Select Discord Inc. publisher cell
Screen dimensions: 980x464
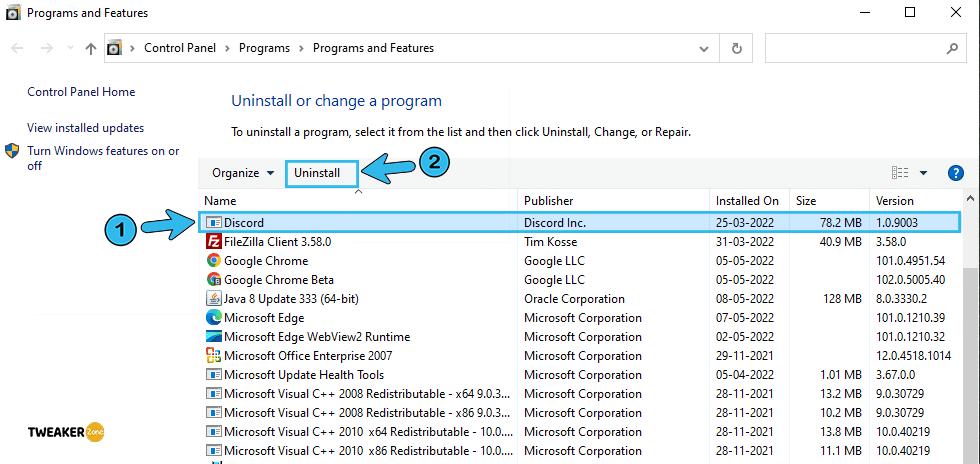click(x=555, y=223)
